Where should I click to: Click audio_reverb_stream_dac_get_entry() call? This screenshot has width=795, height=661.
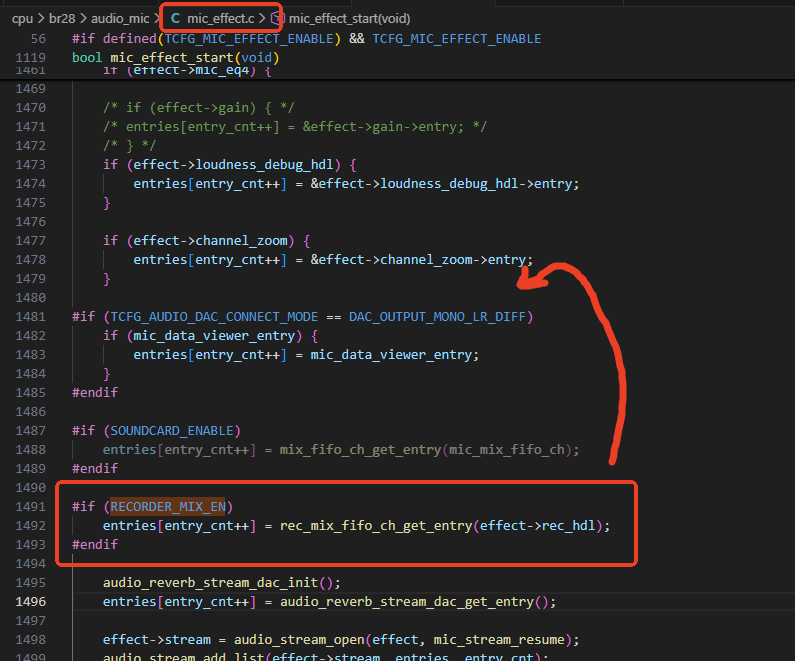pos(414,602)
